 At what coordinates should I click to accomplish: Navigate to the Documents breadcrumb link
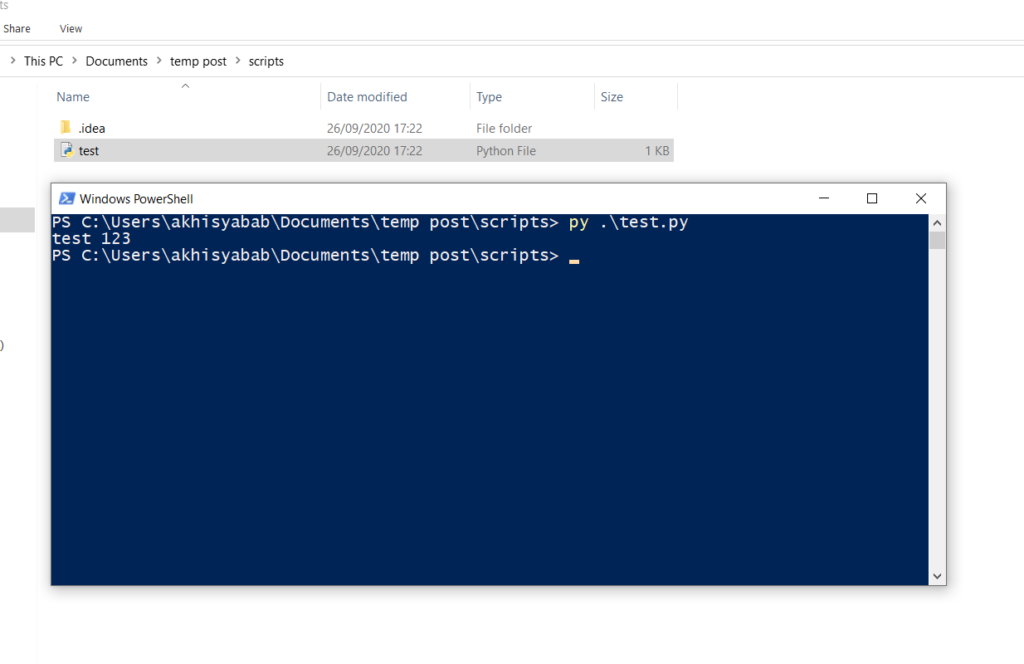point(116,61)
